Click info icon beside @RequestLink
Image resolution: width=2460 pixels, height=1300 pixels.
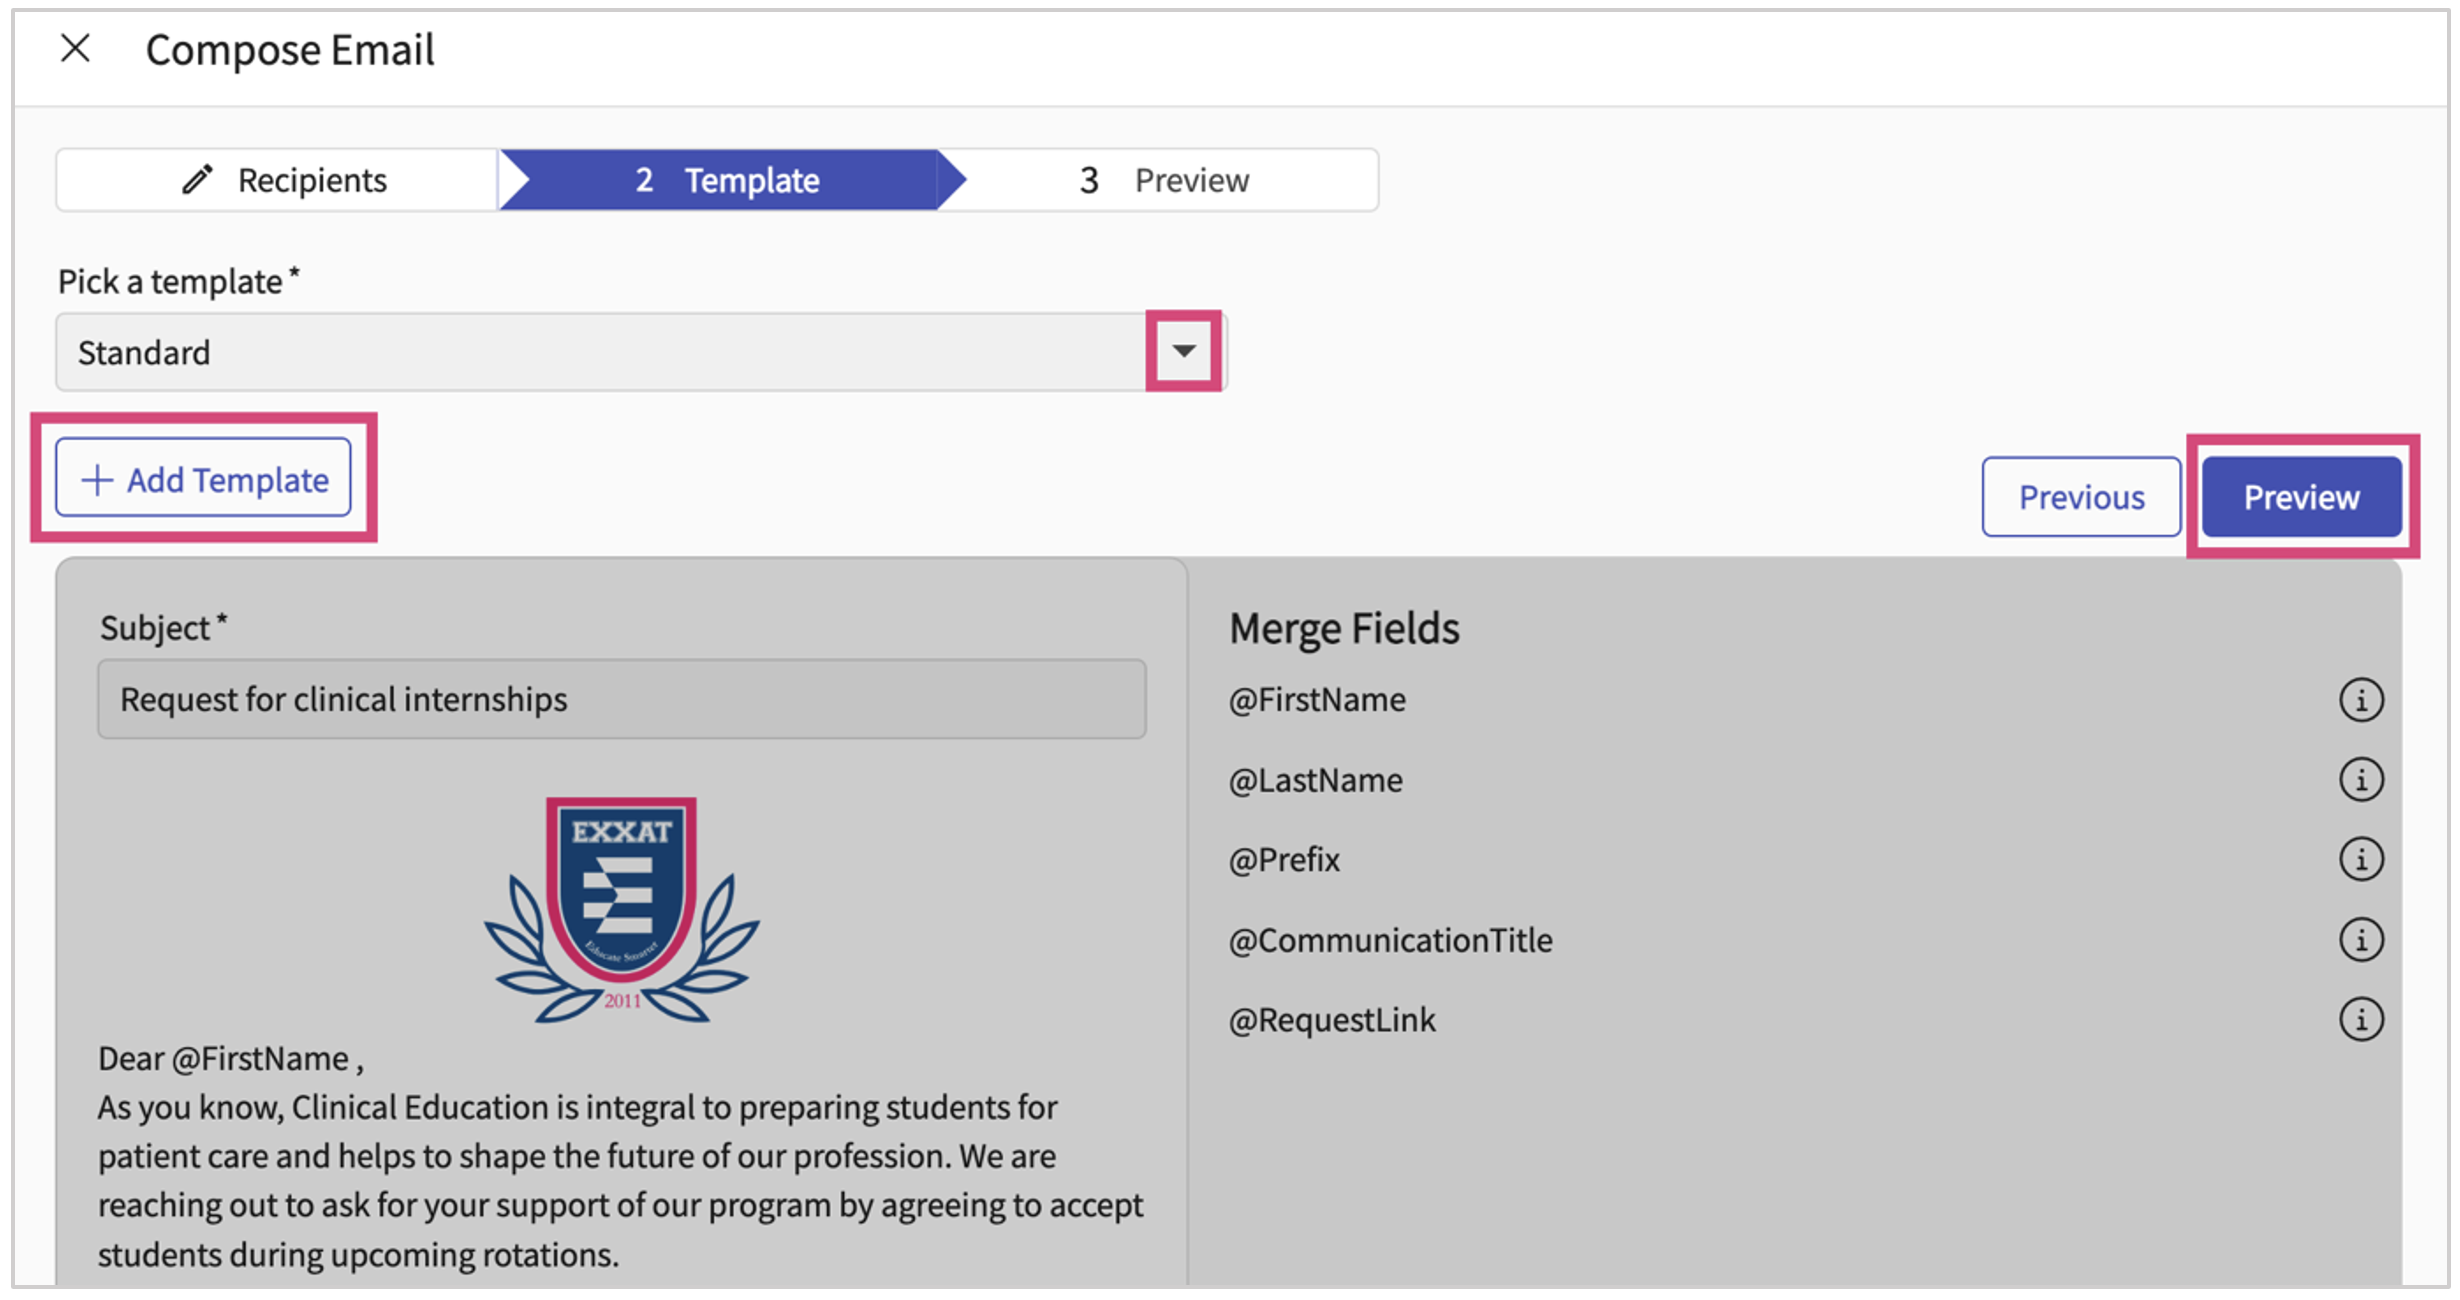[2360, 1020]
